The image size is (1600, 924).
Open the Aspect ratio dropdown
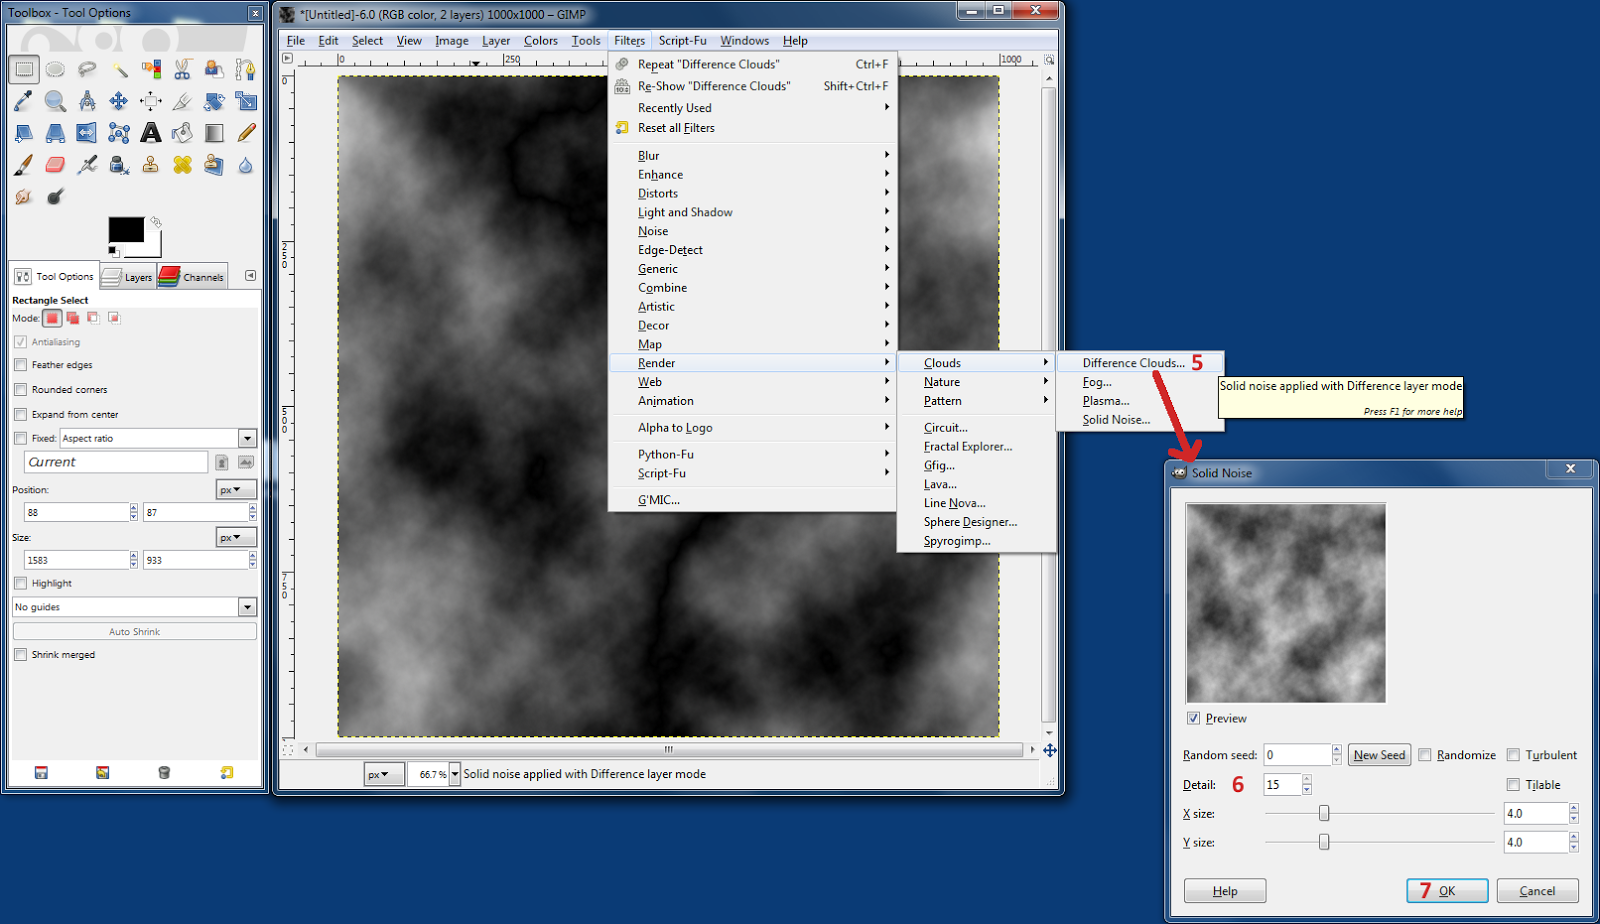pos(245,438)
